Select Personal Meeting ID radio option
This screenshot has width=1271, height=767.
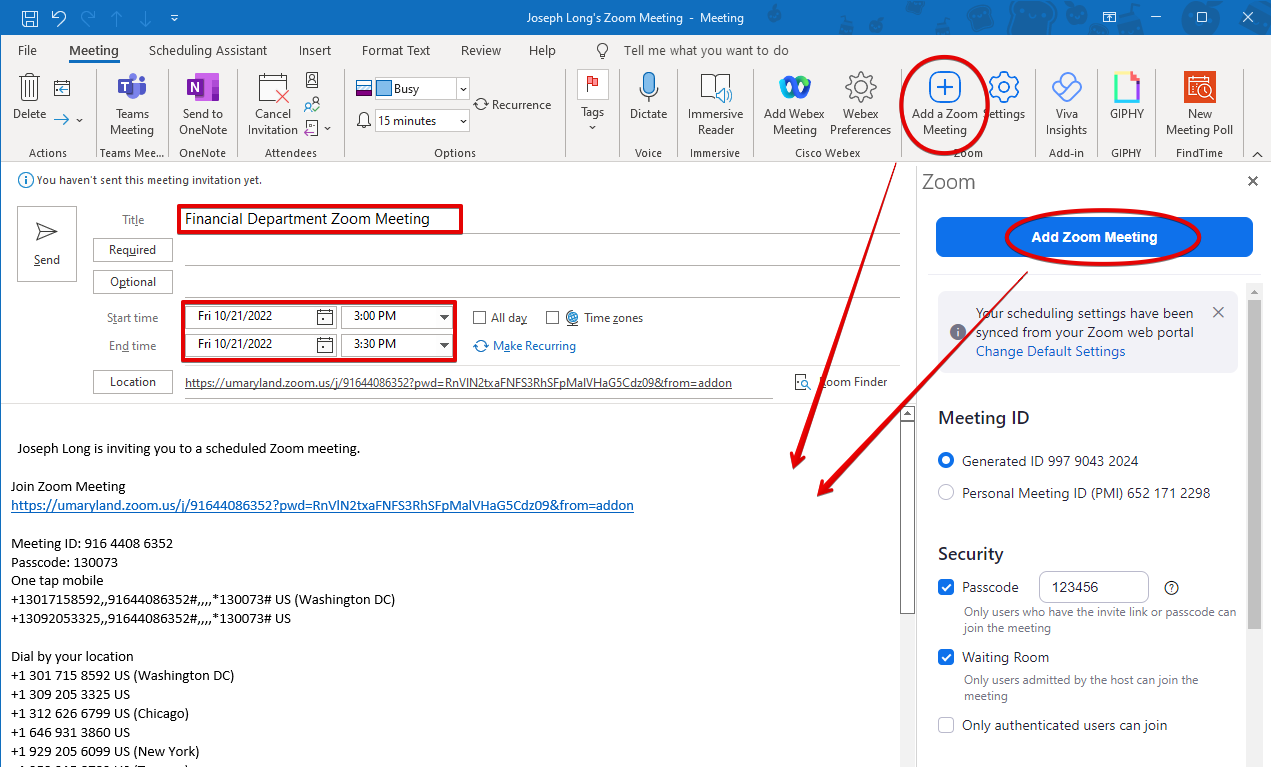946,493
